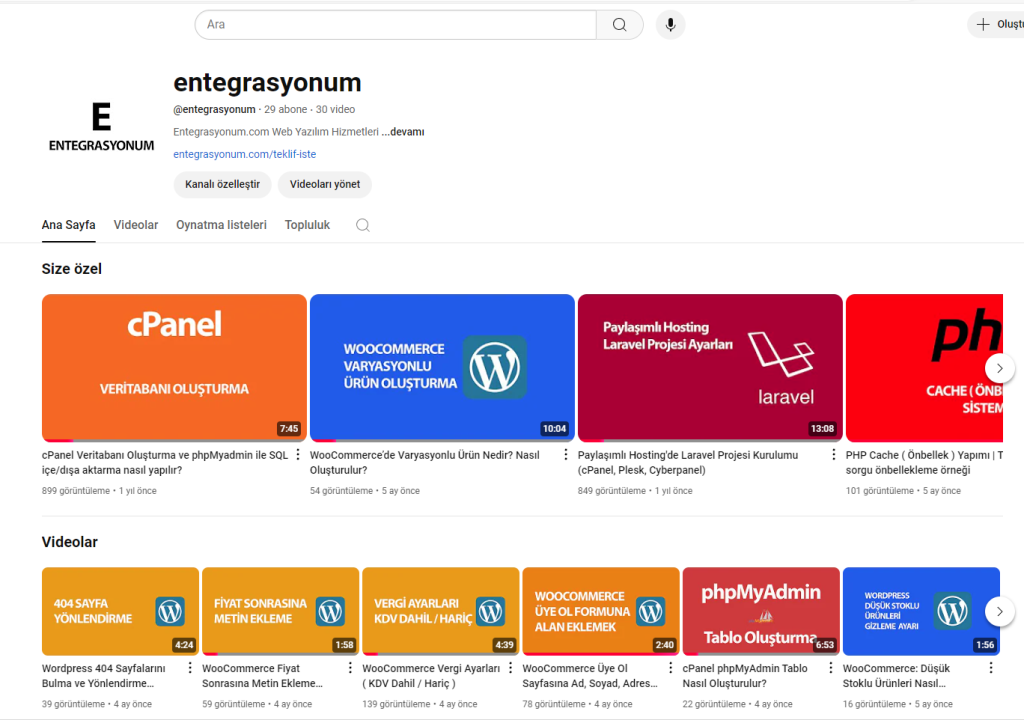
Task: Open the Oynatma listeleri tab
Action: coord(221,225)
